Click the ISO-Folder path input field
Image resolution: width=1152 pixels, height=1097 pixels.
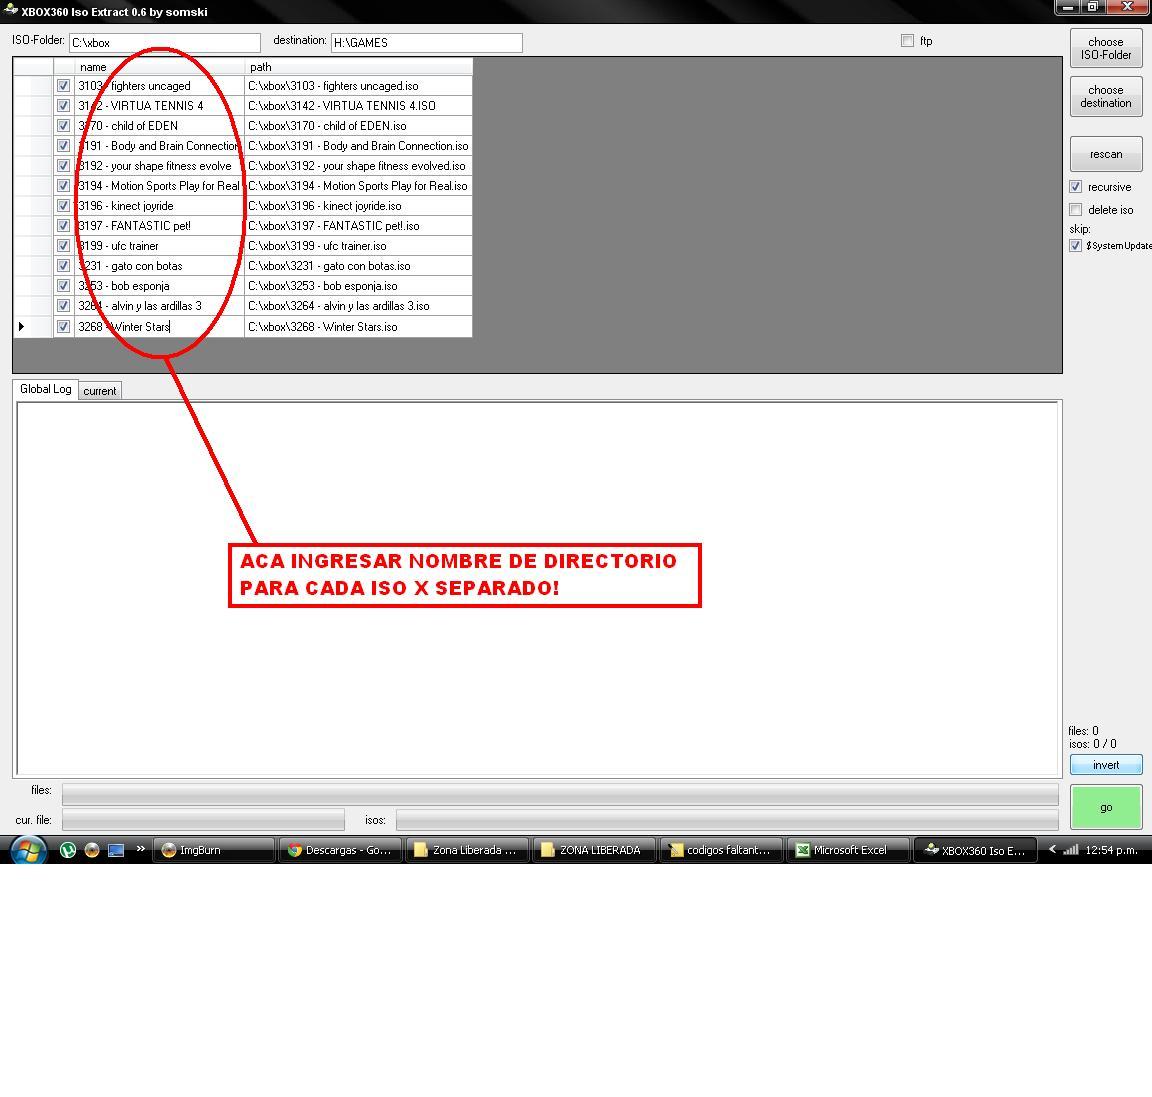165,43
